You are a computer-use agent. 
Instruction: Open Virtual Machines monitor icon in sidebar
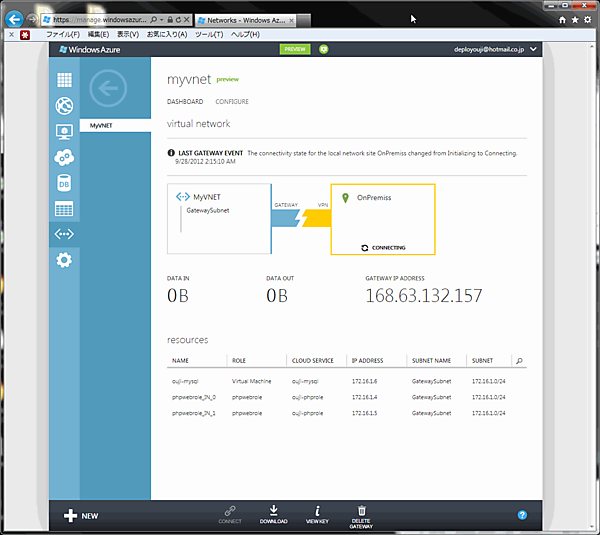coord(64,132)
